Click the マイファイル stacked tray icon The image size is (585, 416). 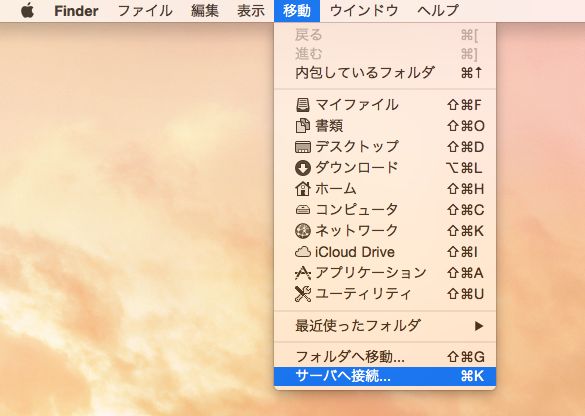click(x=303, y=105)
